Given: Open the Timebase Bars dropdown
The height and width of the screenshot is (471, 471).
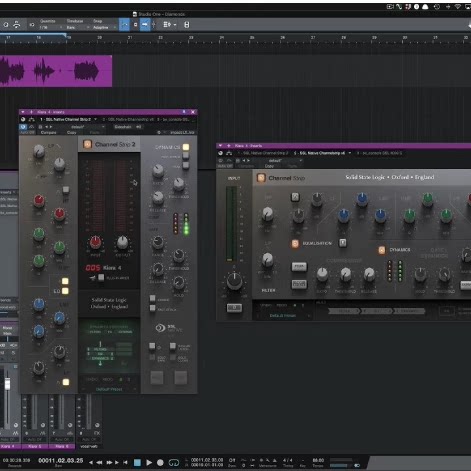Looking at the screenshot, I should (77, 28).
